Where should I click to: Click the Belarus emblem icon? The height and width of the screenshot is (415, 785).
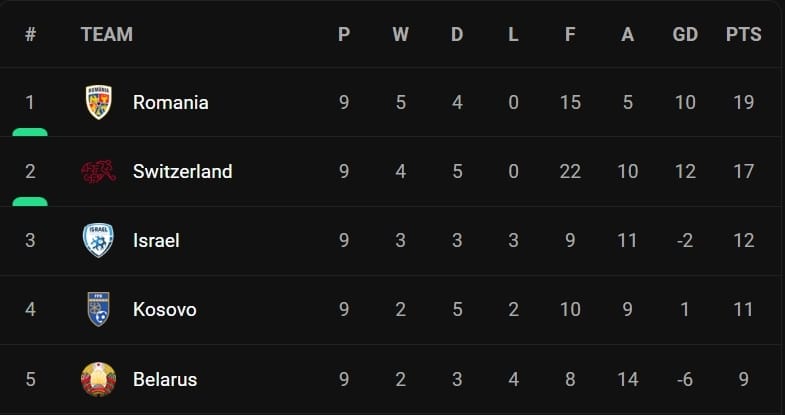tap(98, 379)
